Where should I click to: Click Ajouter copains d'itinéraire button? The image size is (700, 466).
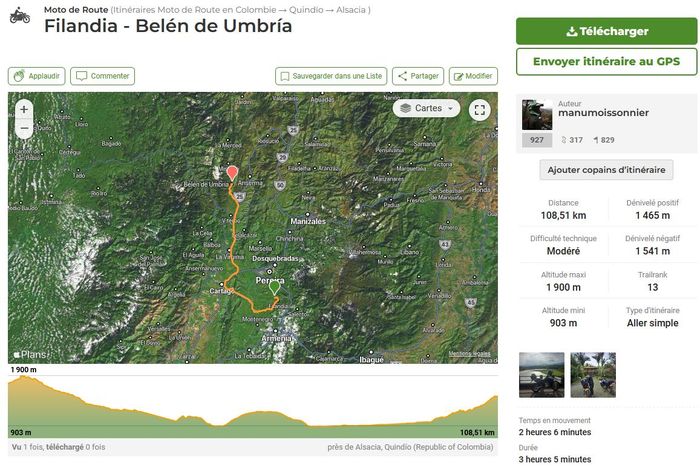click(x=606, y=170)
